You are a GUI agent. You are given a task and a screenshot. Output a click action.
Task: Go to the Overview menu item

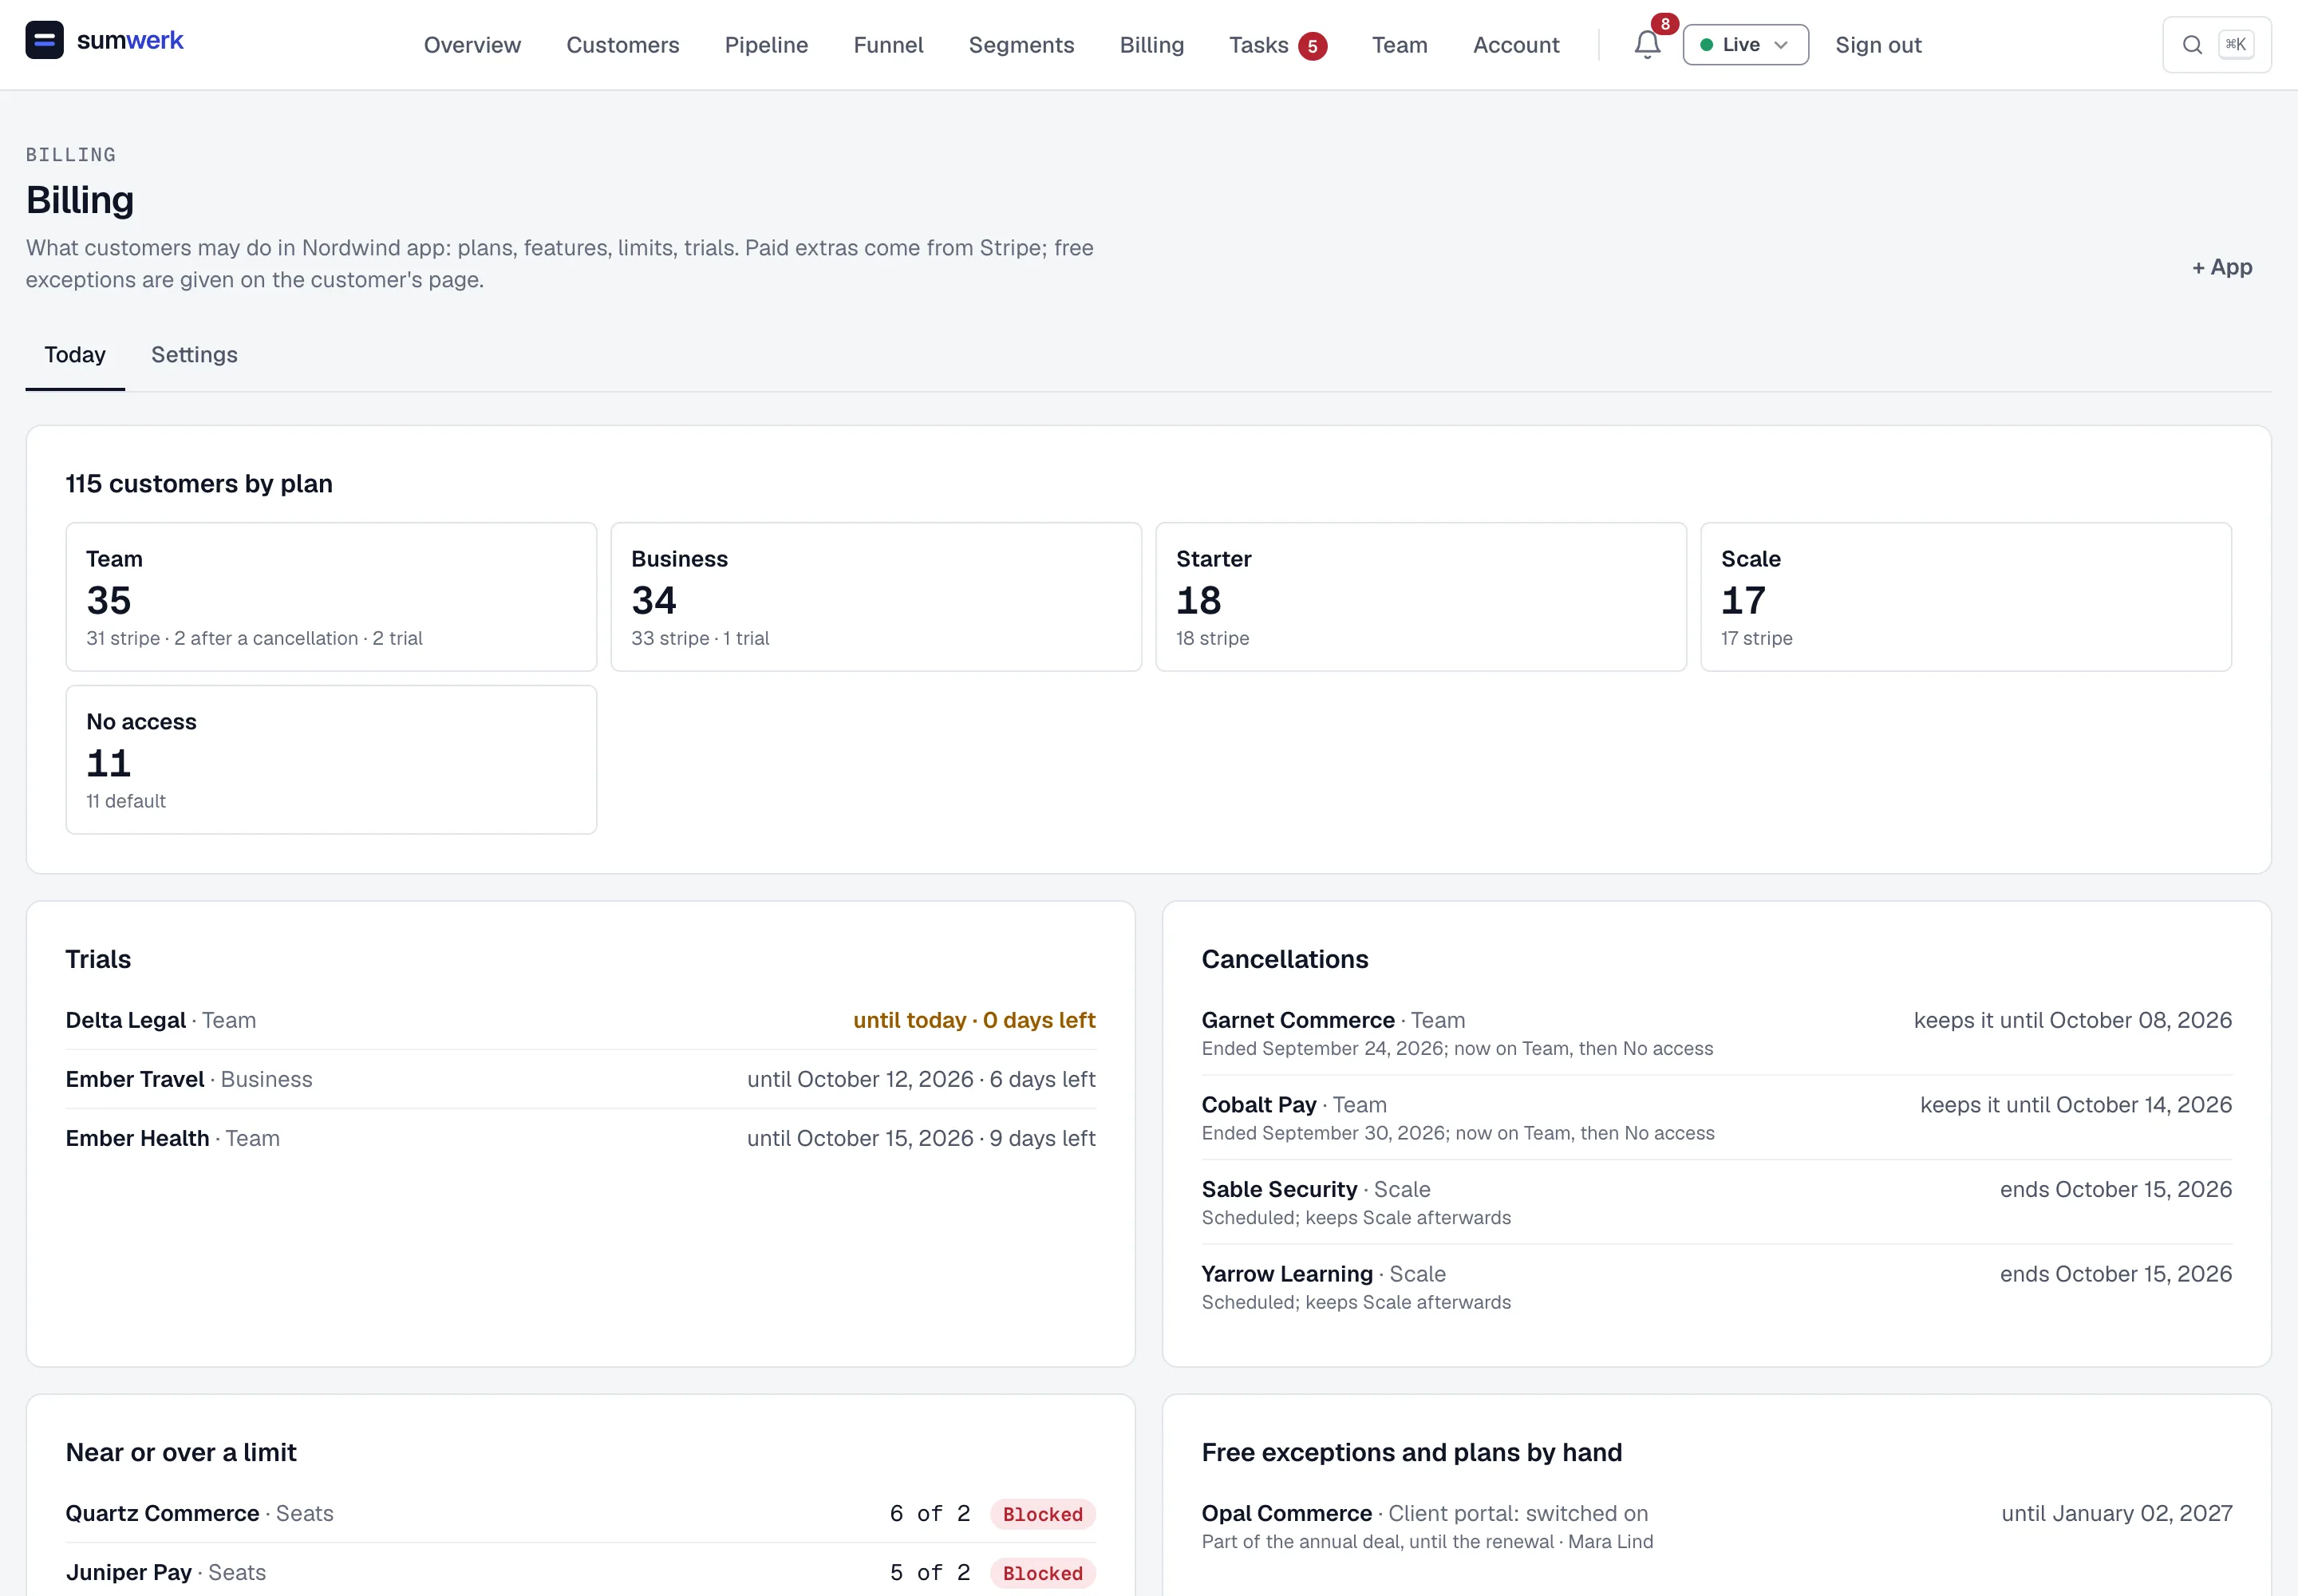tap(472, 45)
